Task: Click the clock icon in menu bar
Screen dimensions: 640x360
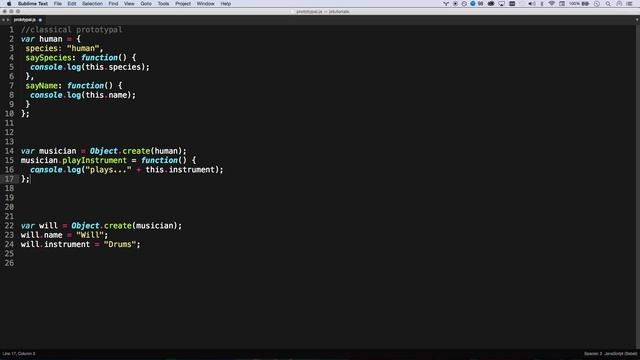Action: (x=597, y=4)
